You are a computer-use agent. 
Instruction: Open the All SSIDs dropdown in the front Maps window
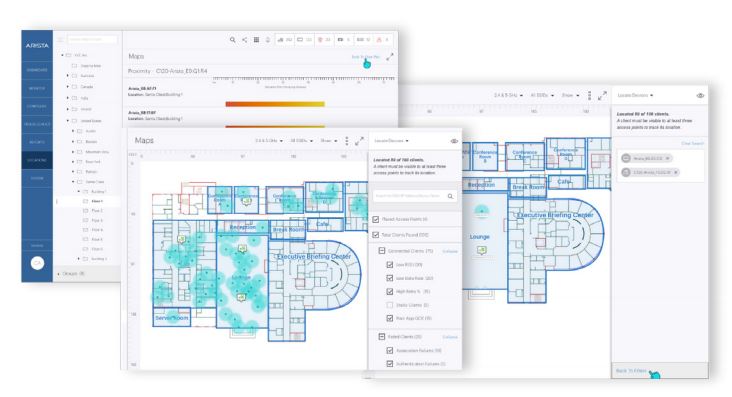[302, 141]
